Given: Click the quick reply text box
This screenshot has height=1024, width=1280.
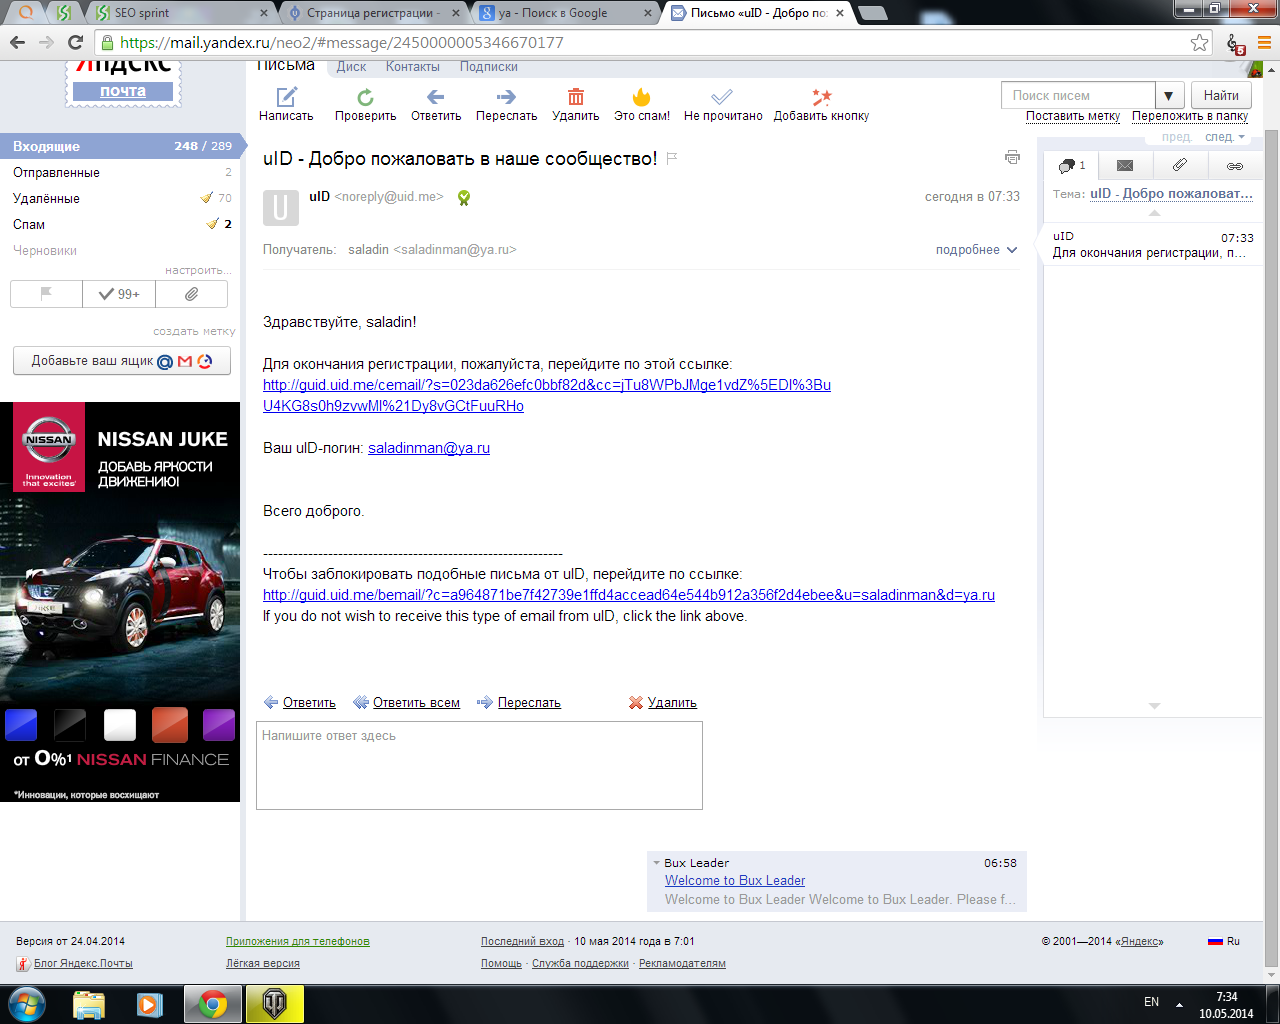Looking at the screenshot, I should point(479,765).
